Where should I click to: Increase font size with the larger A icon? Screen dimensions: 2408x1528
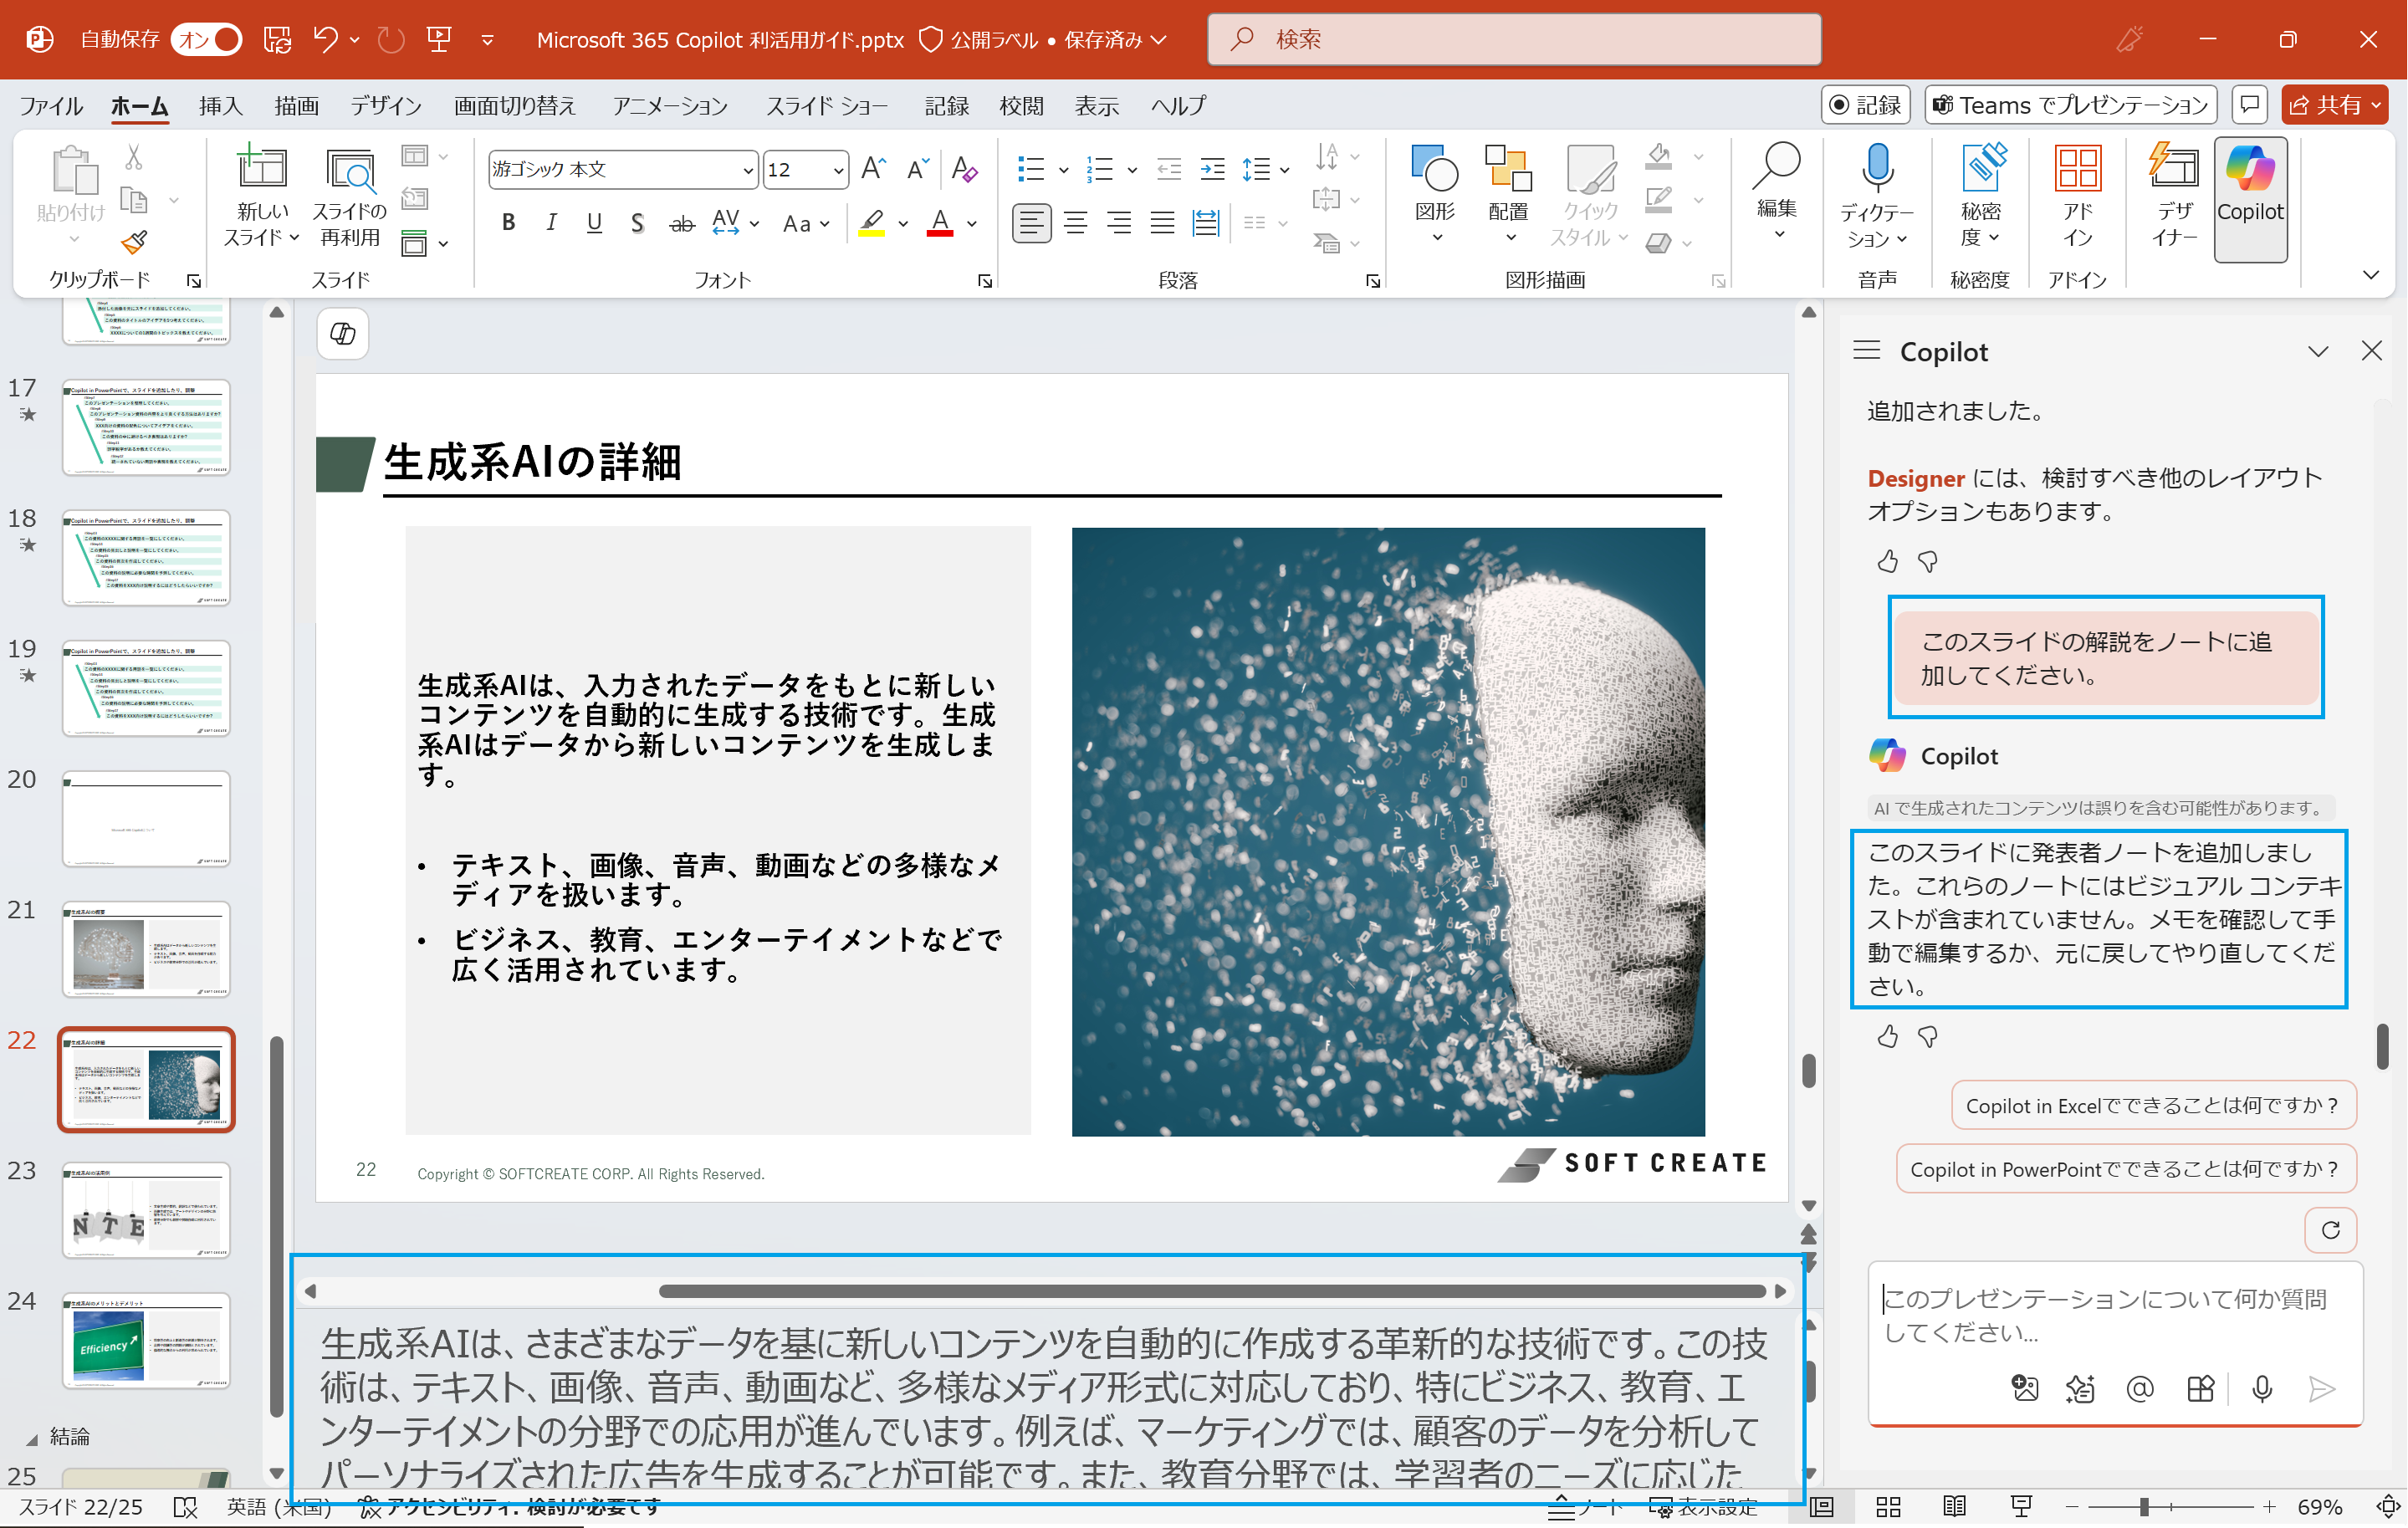click(873, 169)
